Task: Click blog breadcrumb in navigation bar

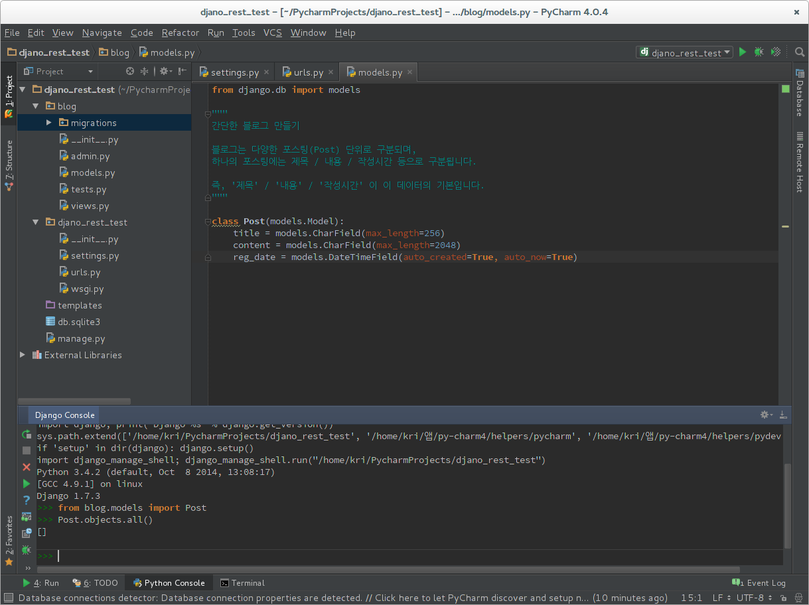Action: click(x=114, y=53)
